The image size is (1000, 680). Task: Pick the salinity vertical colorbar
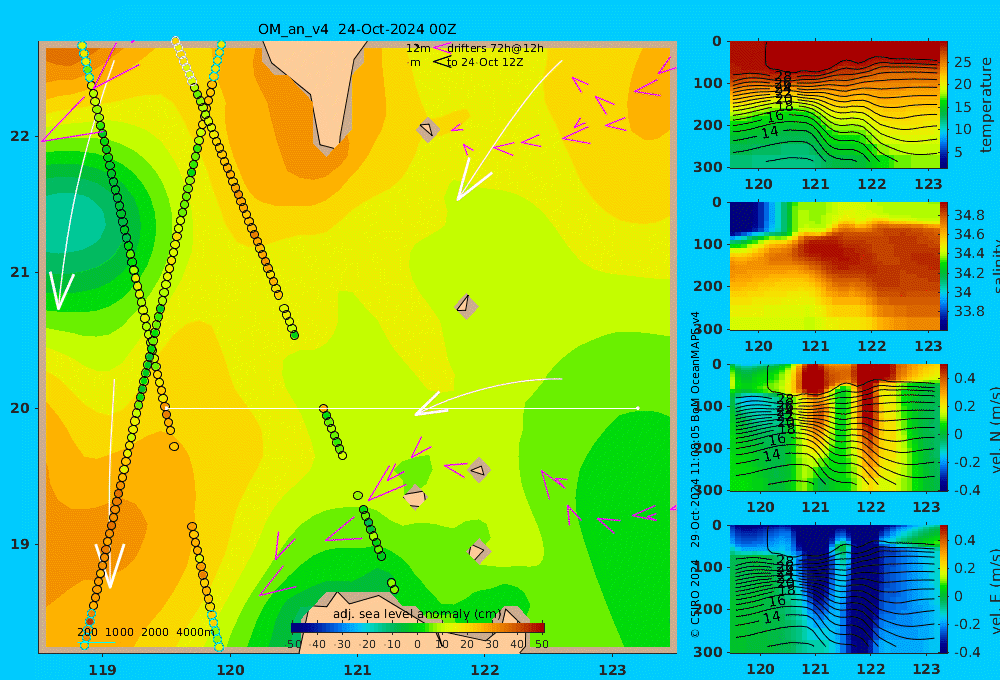pos(944,266)
